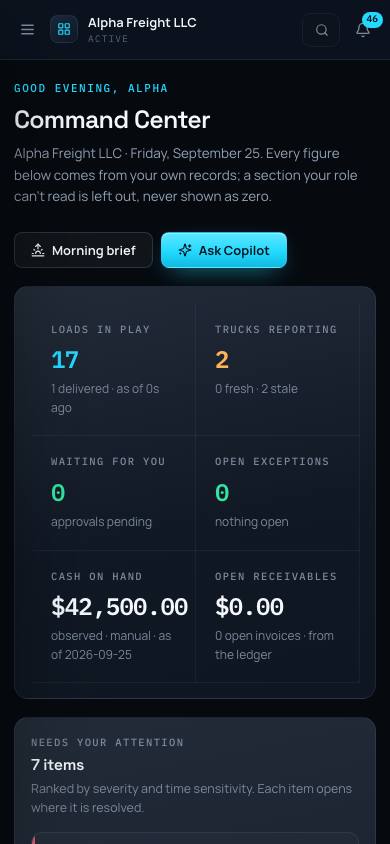Launch Ask Copilot
Screen dimensions: 390x844
point(224,250)
